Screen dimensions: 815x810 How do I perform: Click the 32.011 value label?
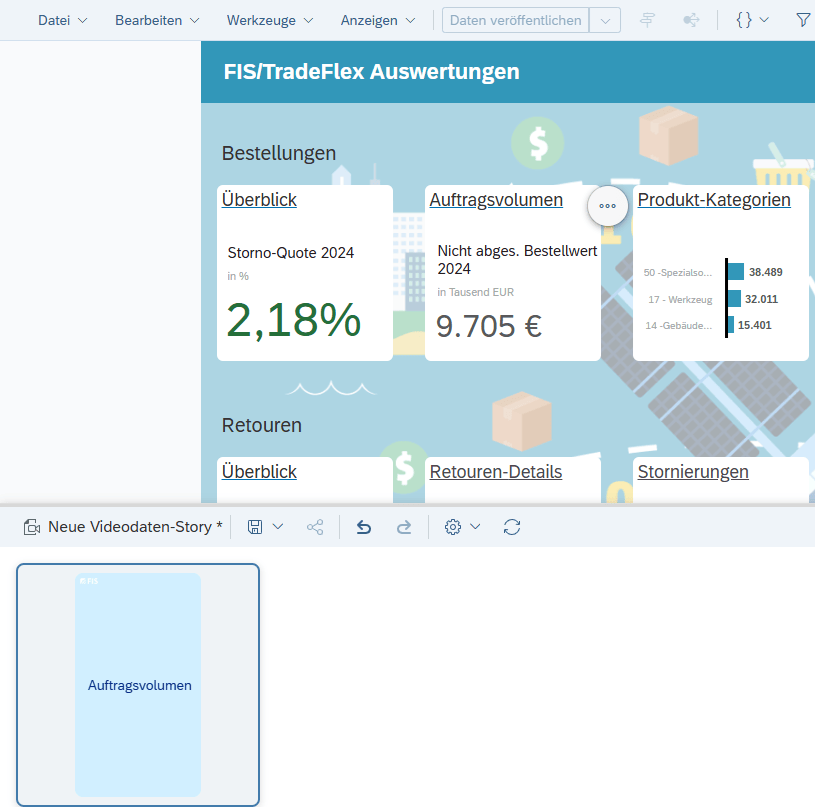click(x=761, y=299)
